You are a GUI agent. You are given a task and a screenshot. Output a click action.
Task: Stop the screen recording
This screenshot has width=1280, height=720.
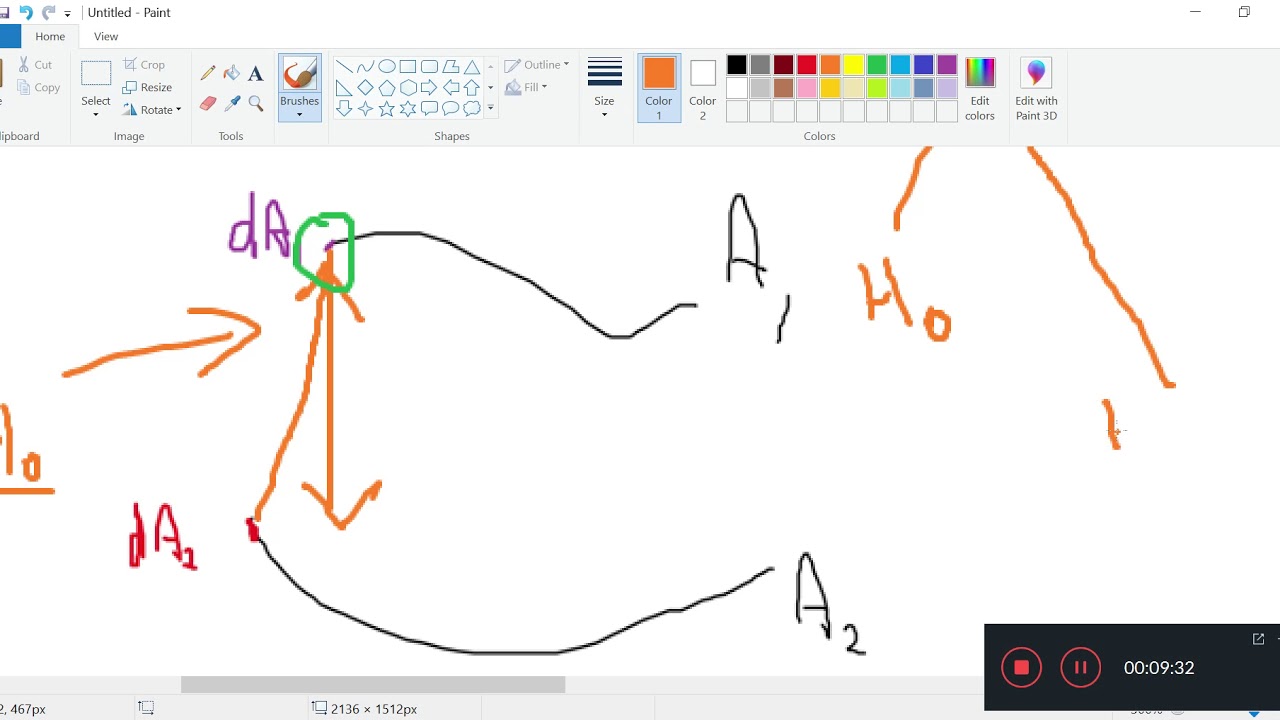coord(1021,668)
